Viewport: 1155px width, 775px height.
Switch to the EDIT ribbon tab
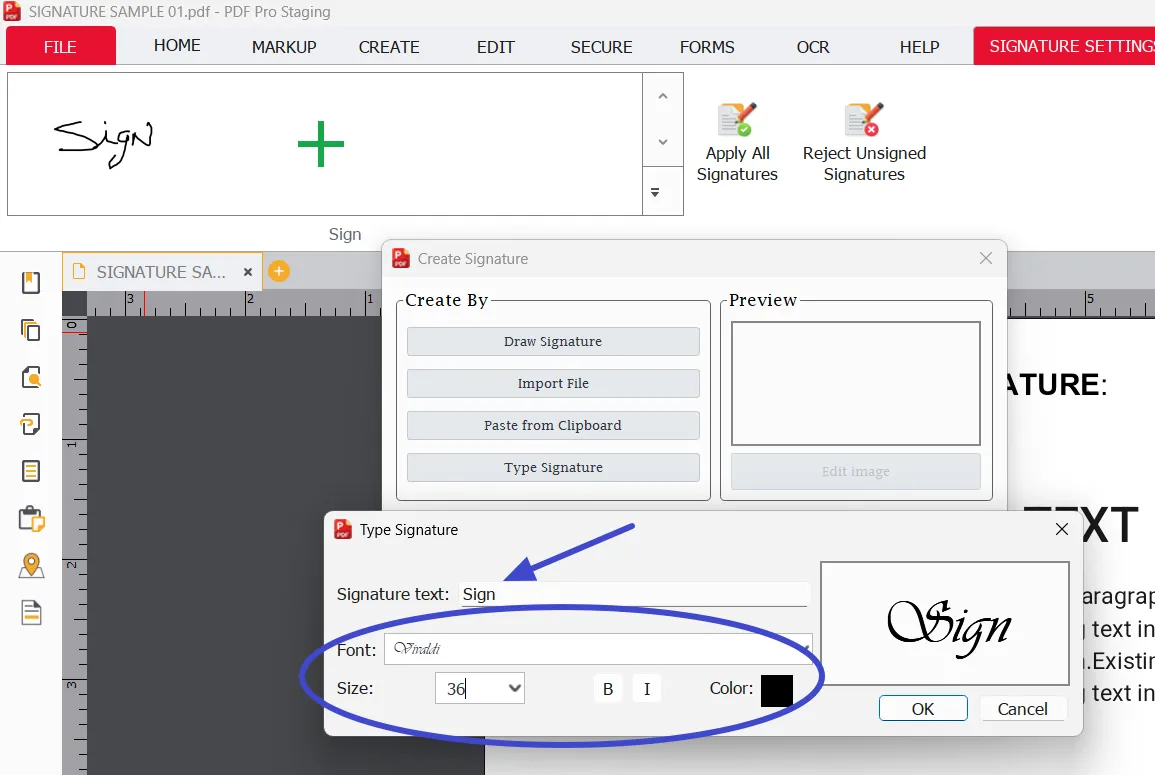495,46
